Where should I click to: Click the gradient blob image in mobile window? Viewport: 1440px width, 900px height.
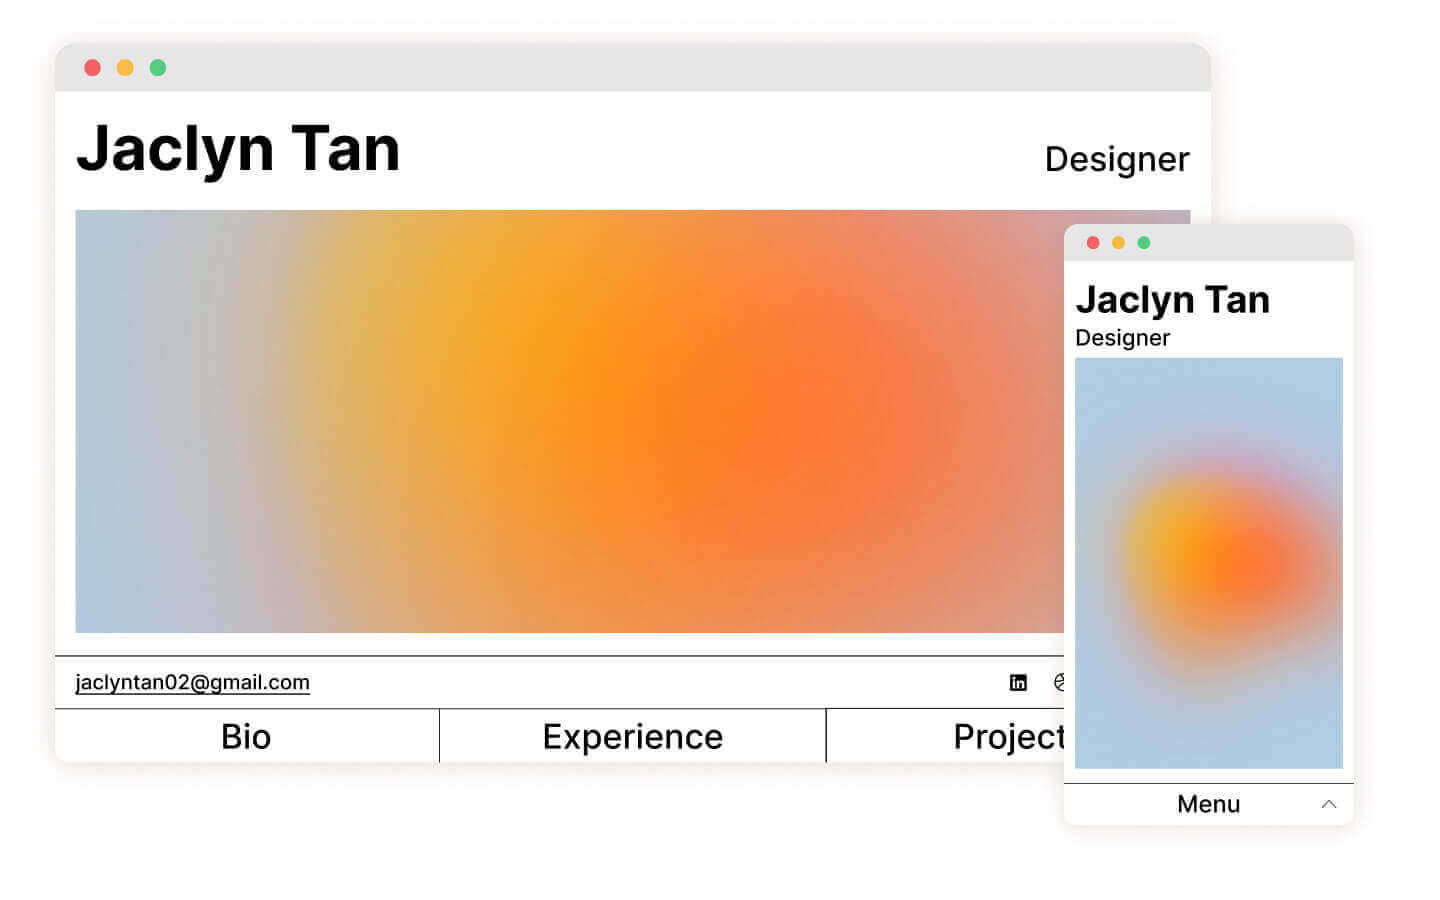tap(1209, 563)
